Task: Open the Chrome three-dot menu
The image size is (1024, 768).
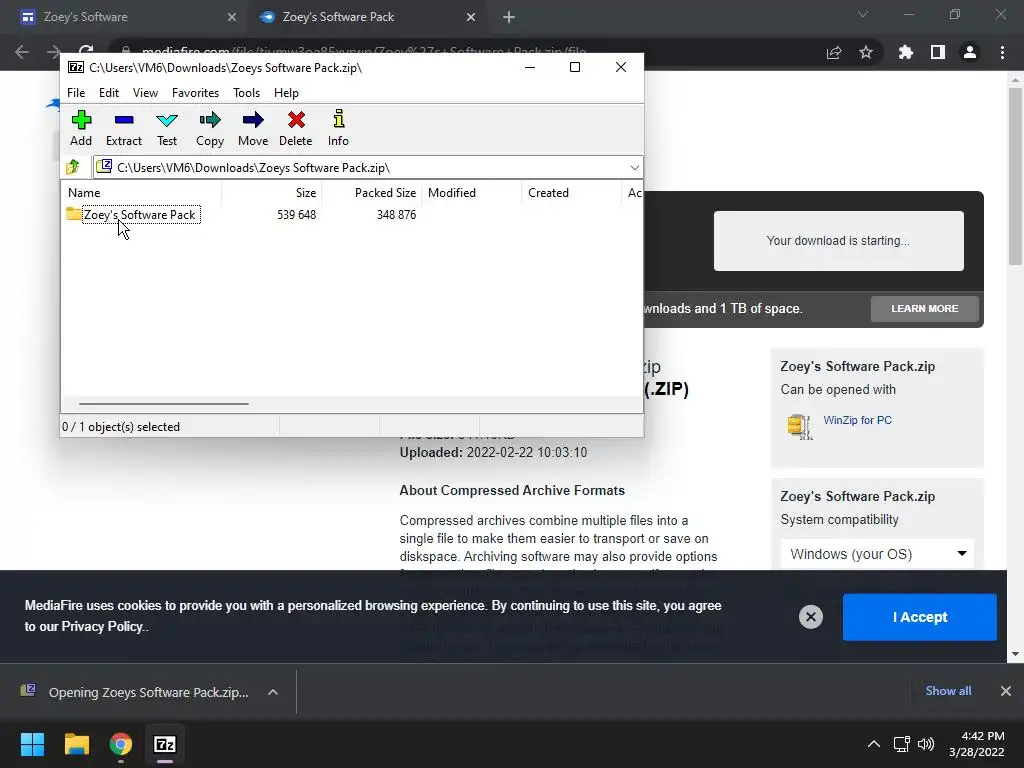Action: pos(1002,52)
